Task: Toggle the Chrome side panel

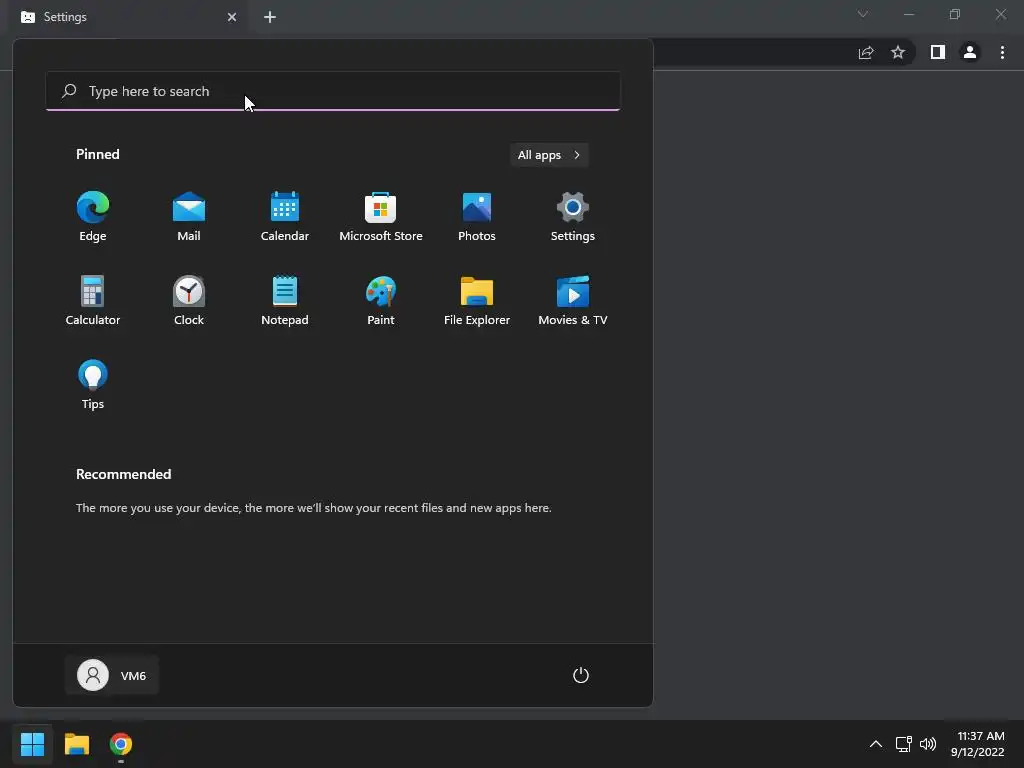Action: (x=938, y=52)
